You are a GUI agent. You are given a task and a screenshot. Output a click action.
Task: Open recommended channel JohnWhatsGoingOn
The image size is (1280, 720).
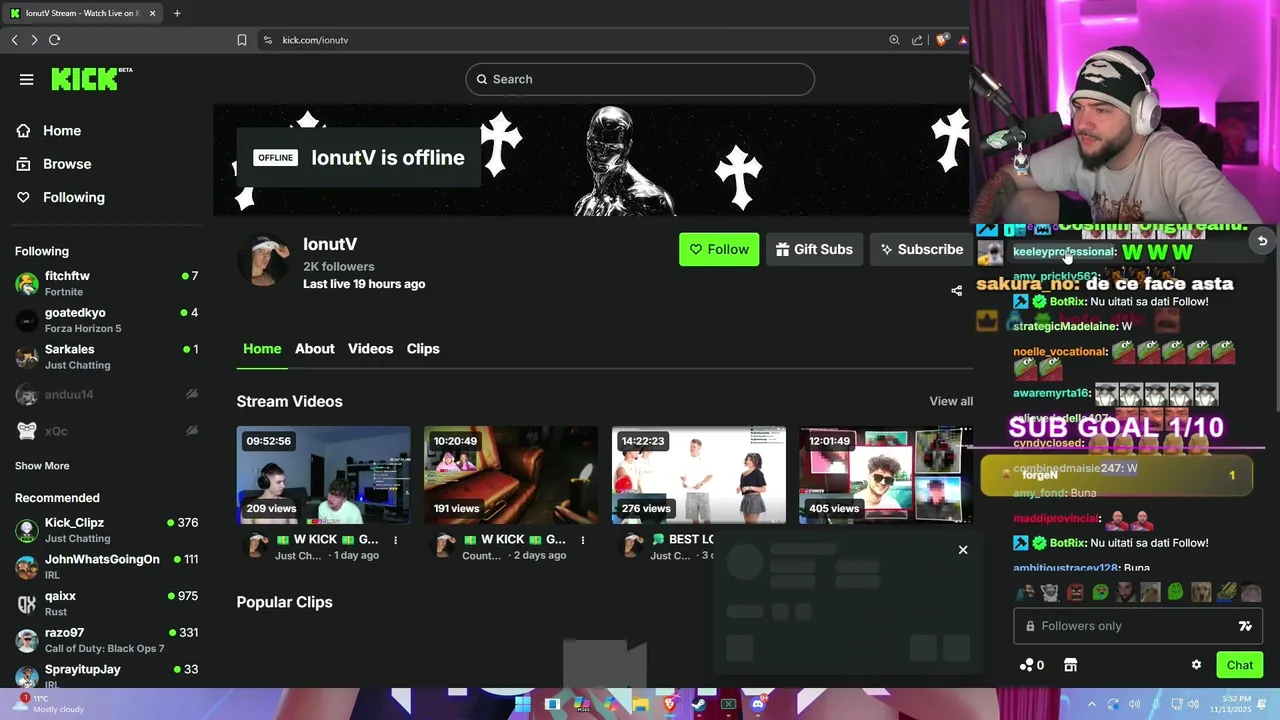coord(106,567)
